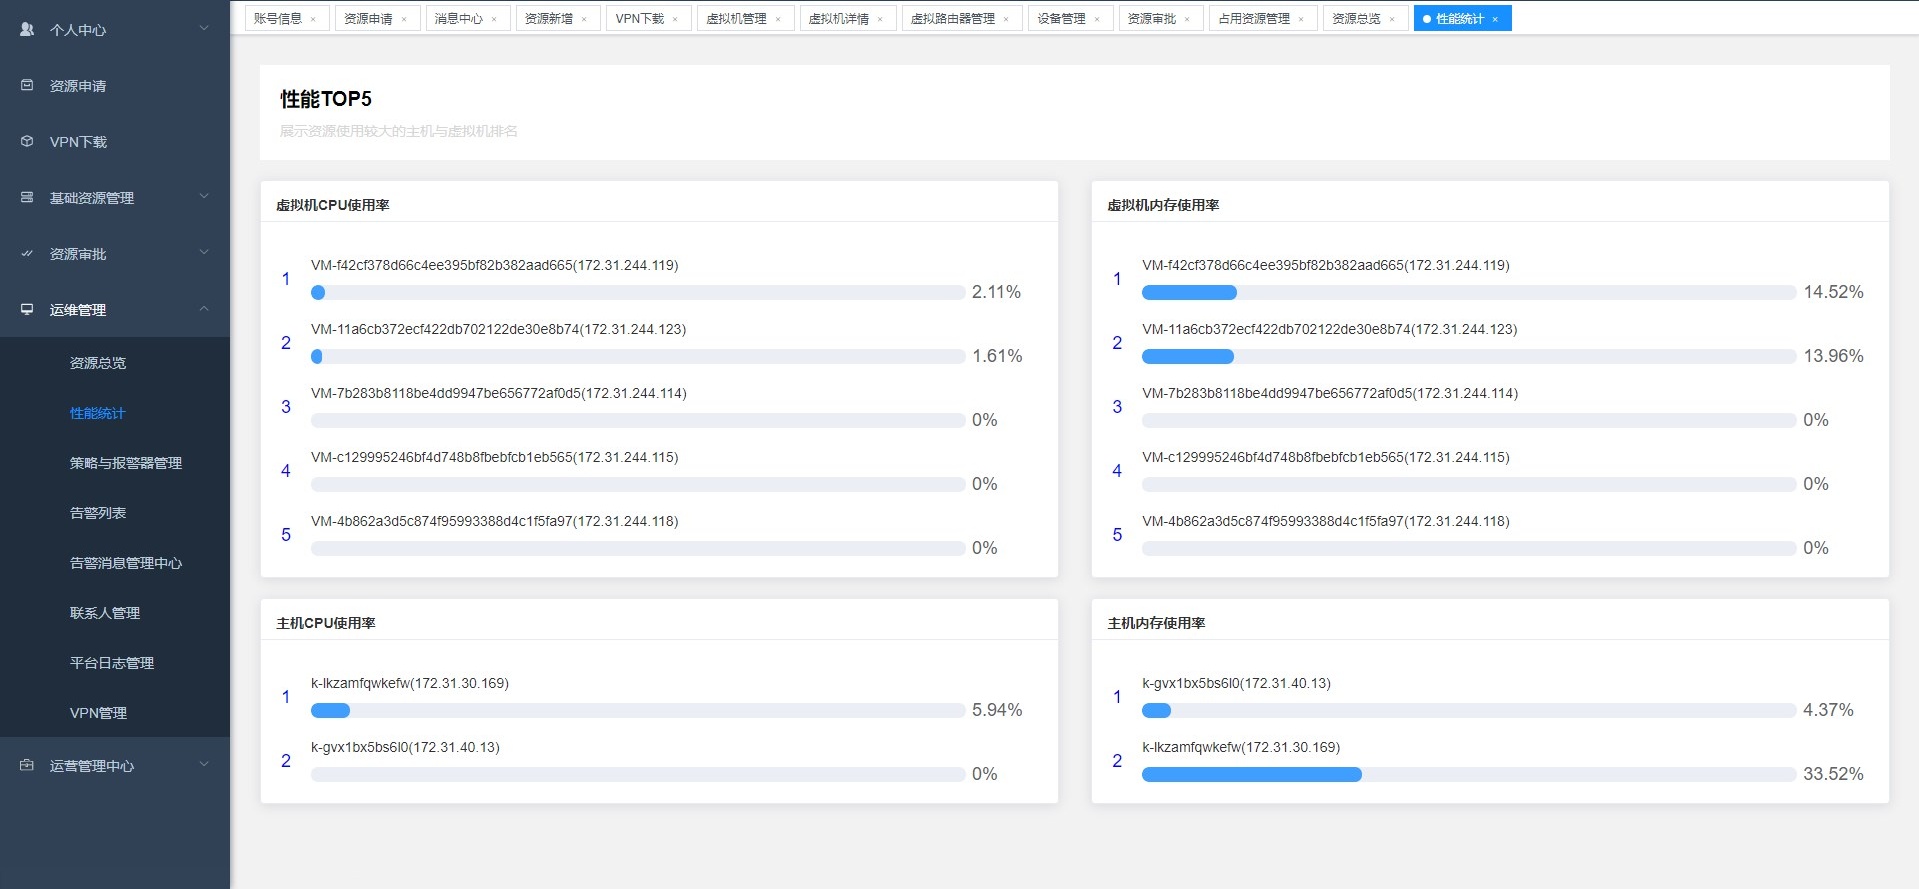Click the 个人中心 user icon

[x=27, y=30]
